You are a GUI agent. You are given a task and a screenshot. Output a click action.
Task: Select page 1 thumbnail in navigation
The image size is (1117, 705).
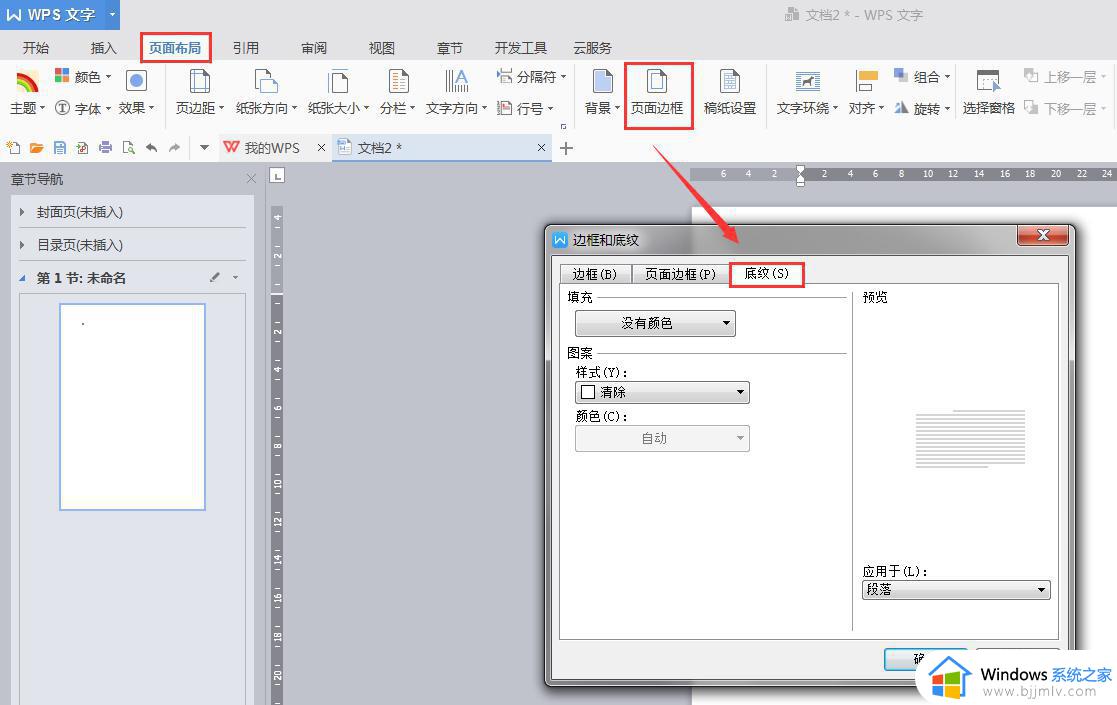[133, 407]
